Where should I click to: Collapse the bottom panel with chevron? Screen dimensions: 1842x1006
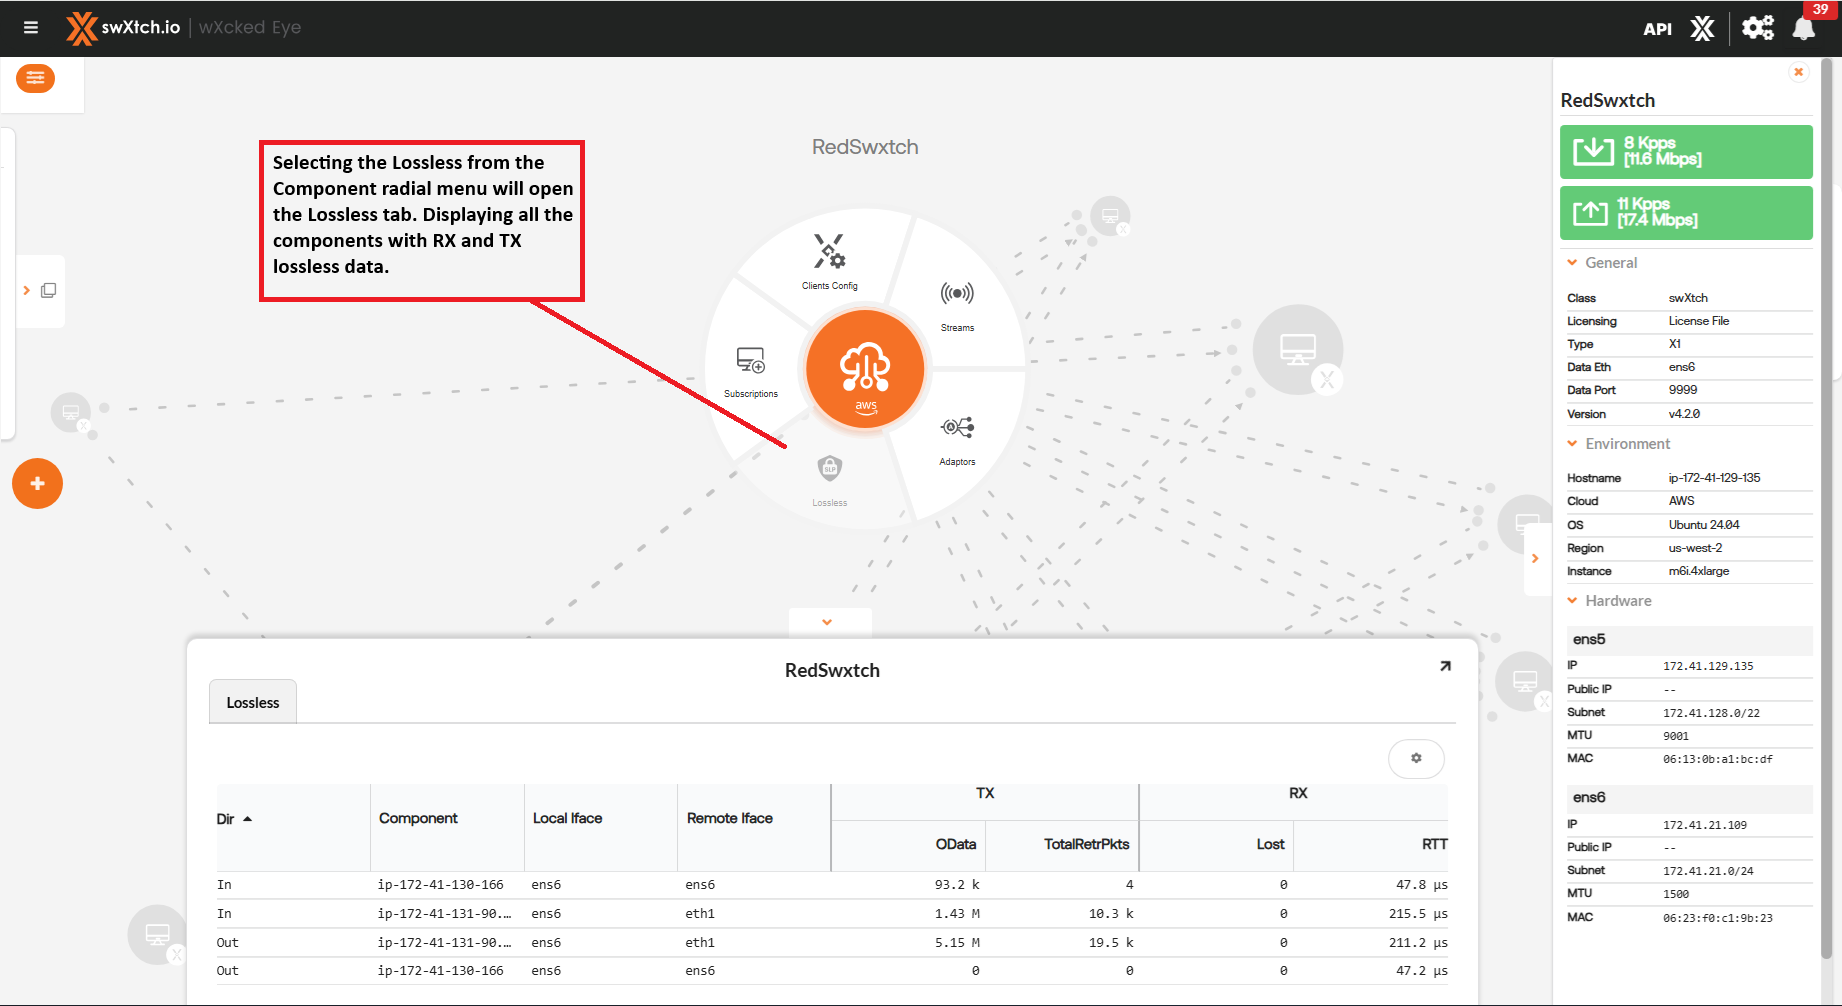(x=827, y=622)
